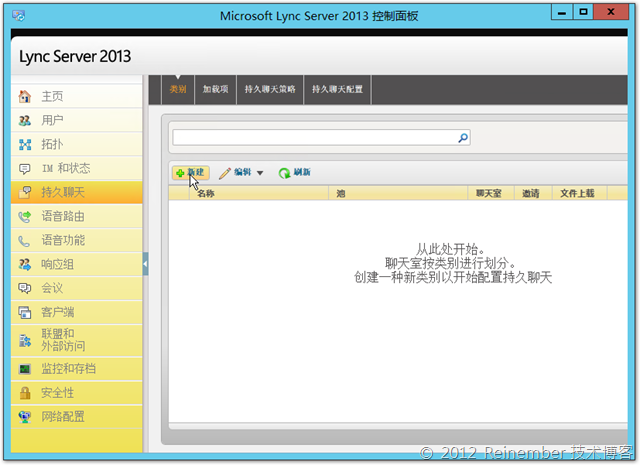Click the 用户 users icon

point(25,120)
